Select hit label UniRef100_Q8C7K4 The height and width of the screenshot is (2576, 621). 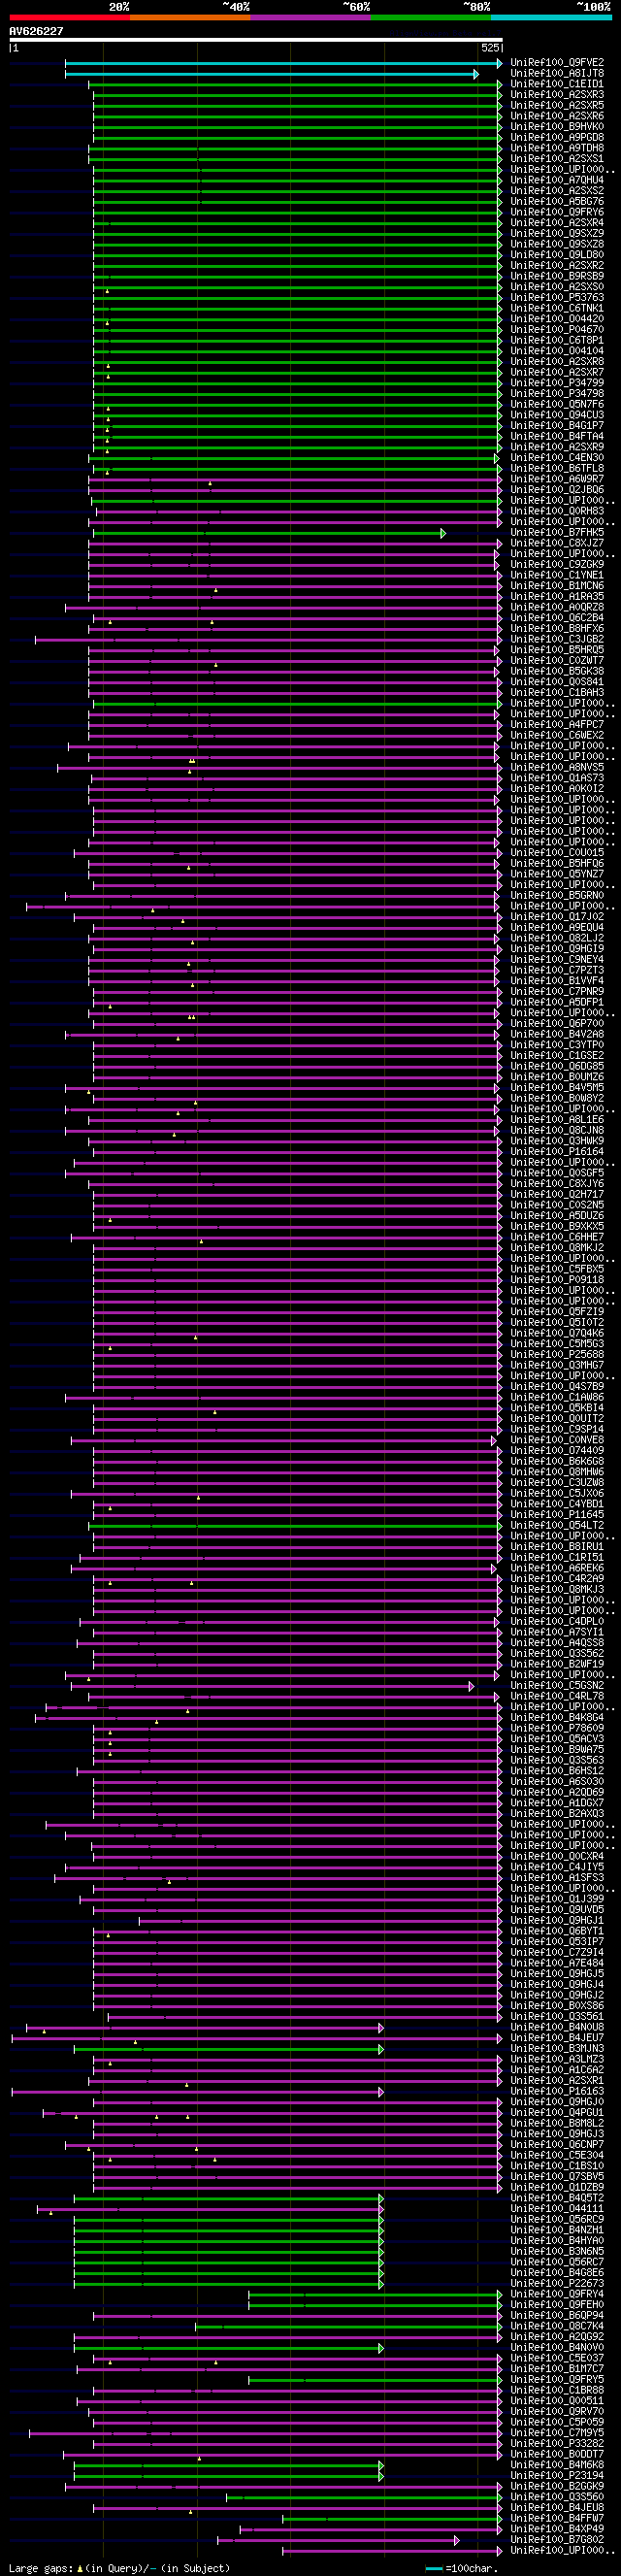tap(557, 2326)
